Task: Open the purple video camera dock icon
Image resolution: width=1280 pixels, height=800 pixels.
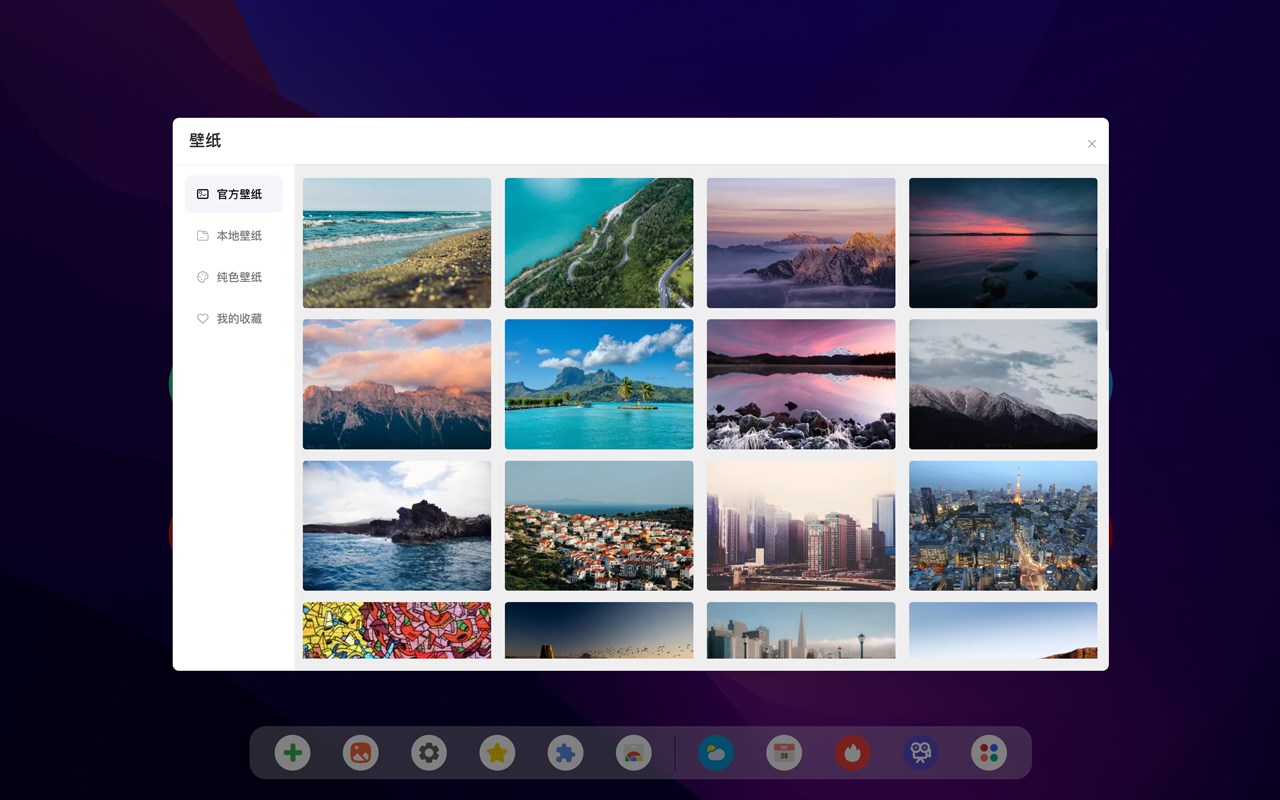Action: pyautogui.click(x=920, y=753)
